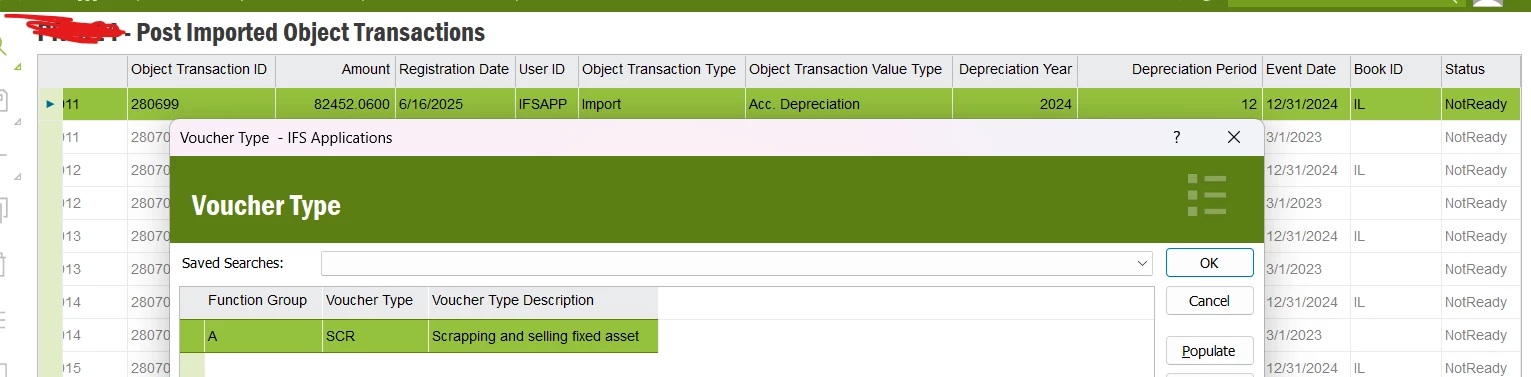Close the Voucher Type dialog with X
Screen dimensions: 1531x377
click(1234, 137)
